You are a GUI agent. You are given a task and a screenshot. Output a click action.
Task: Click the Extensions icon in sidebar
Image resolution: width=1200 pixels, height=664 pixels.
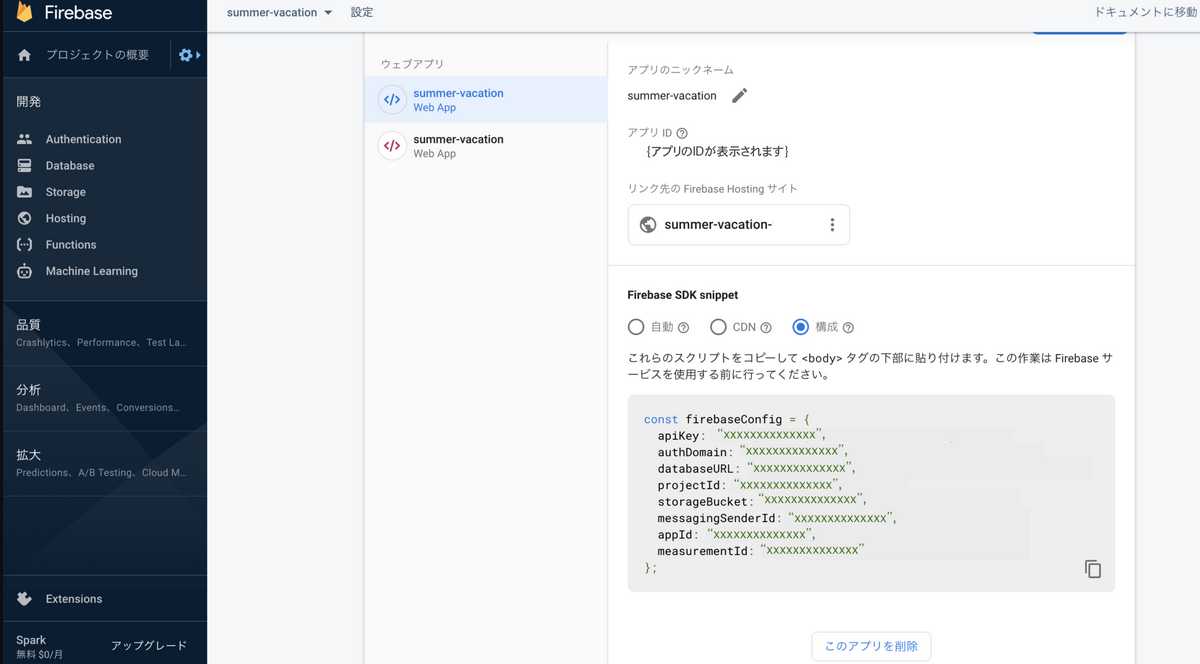tap(25, 599)
